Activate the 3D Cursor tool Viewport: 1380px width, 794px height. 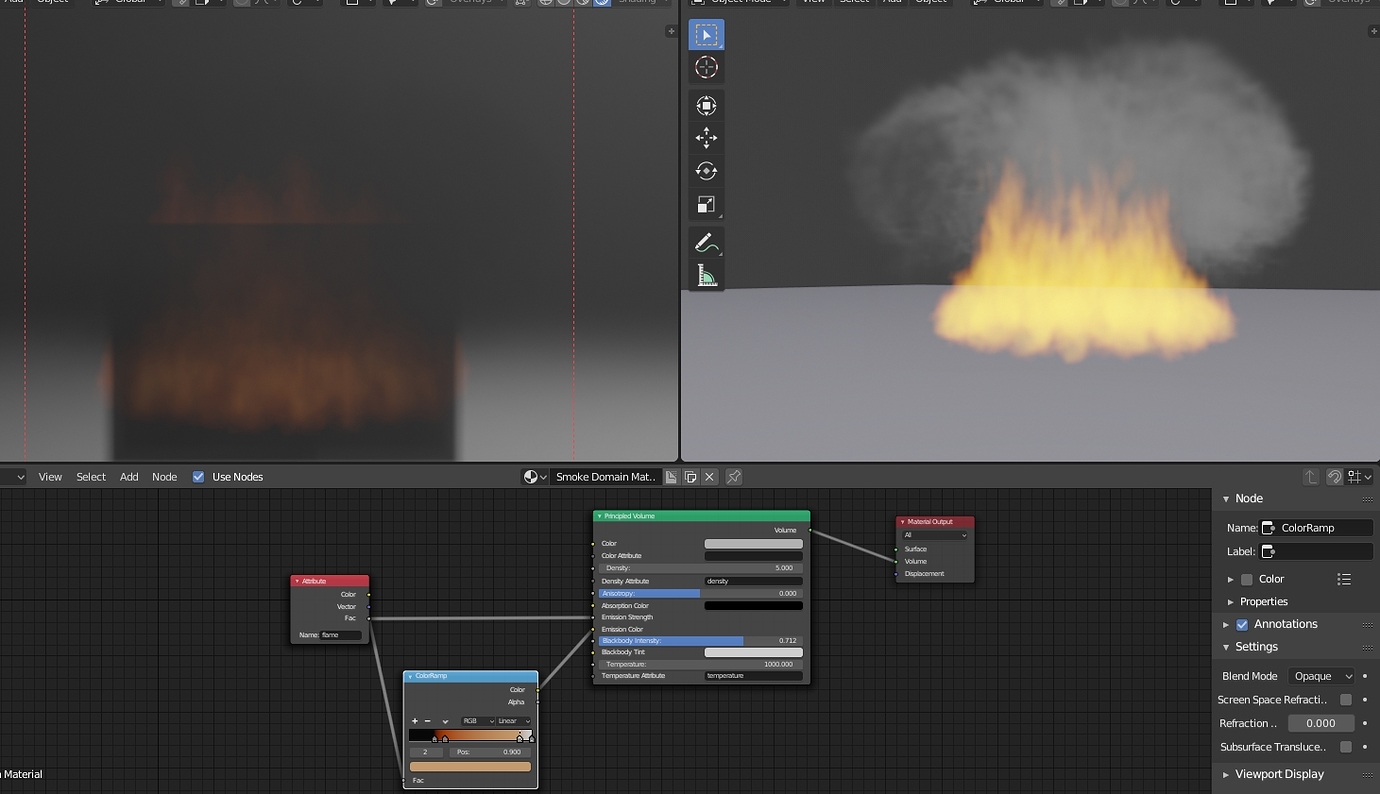pos(707,67)
